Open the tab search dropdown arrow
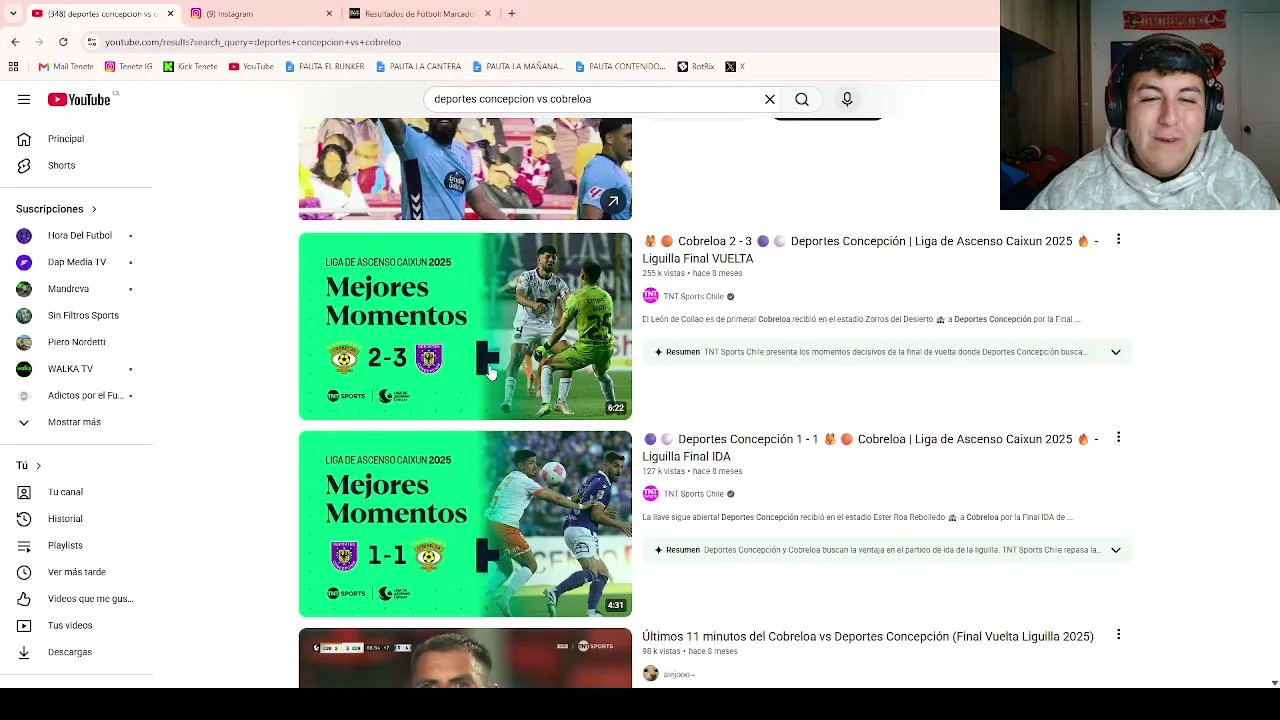1280x720 pixels. [x=13, y=14]
